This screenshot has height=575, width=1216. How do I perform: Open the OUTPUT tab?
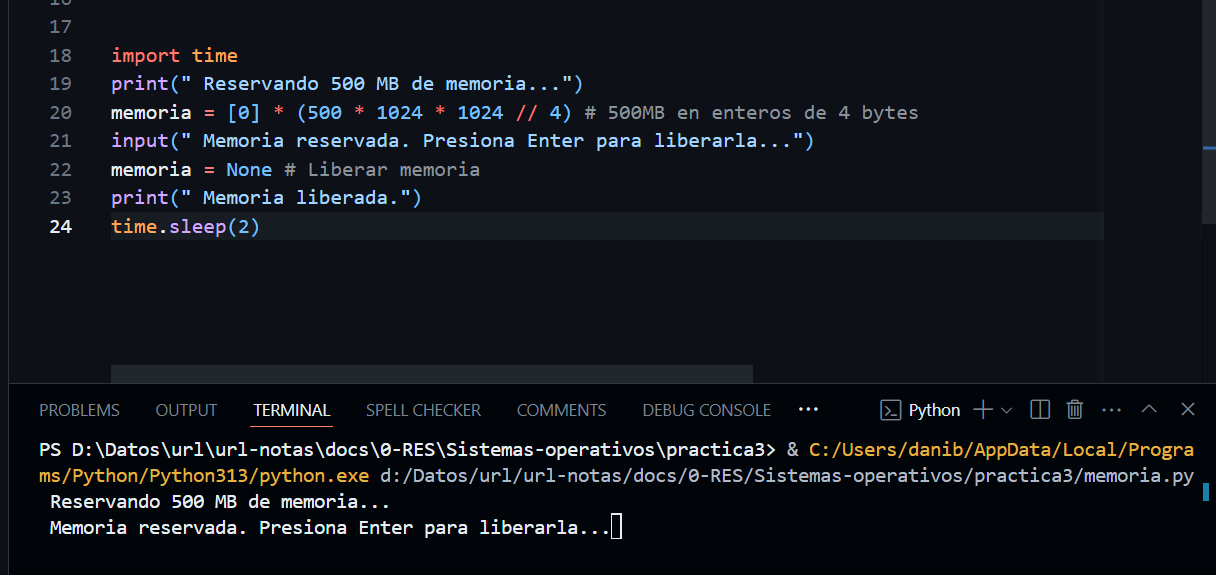(x=186, y=410)
